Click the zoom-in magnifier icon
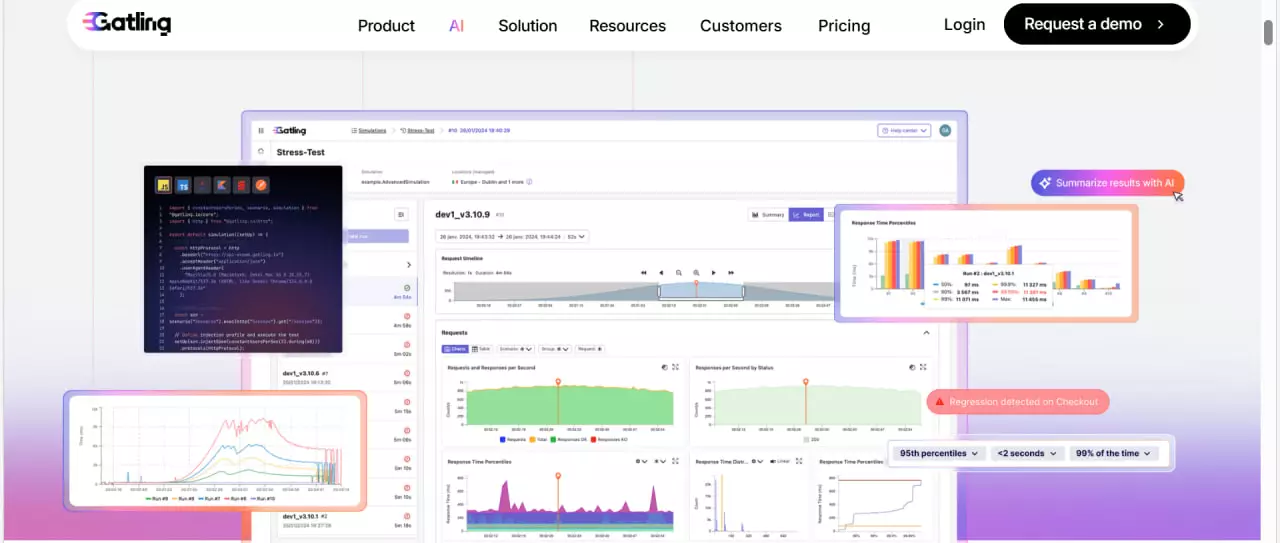 pos(696,272)
